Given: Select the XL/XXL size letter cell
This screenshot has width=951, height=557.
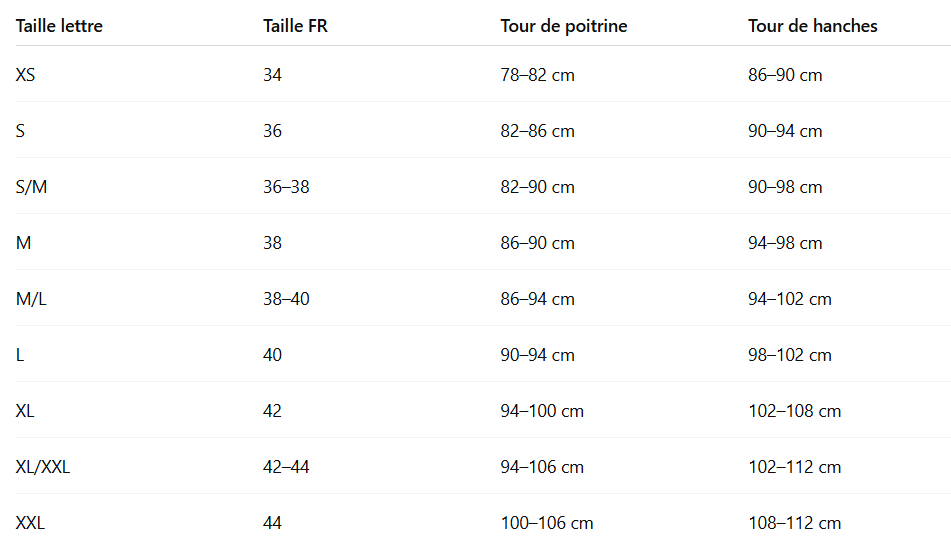Looking at the screenshot, I should pyautogui.click(x=43, y=467).
